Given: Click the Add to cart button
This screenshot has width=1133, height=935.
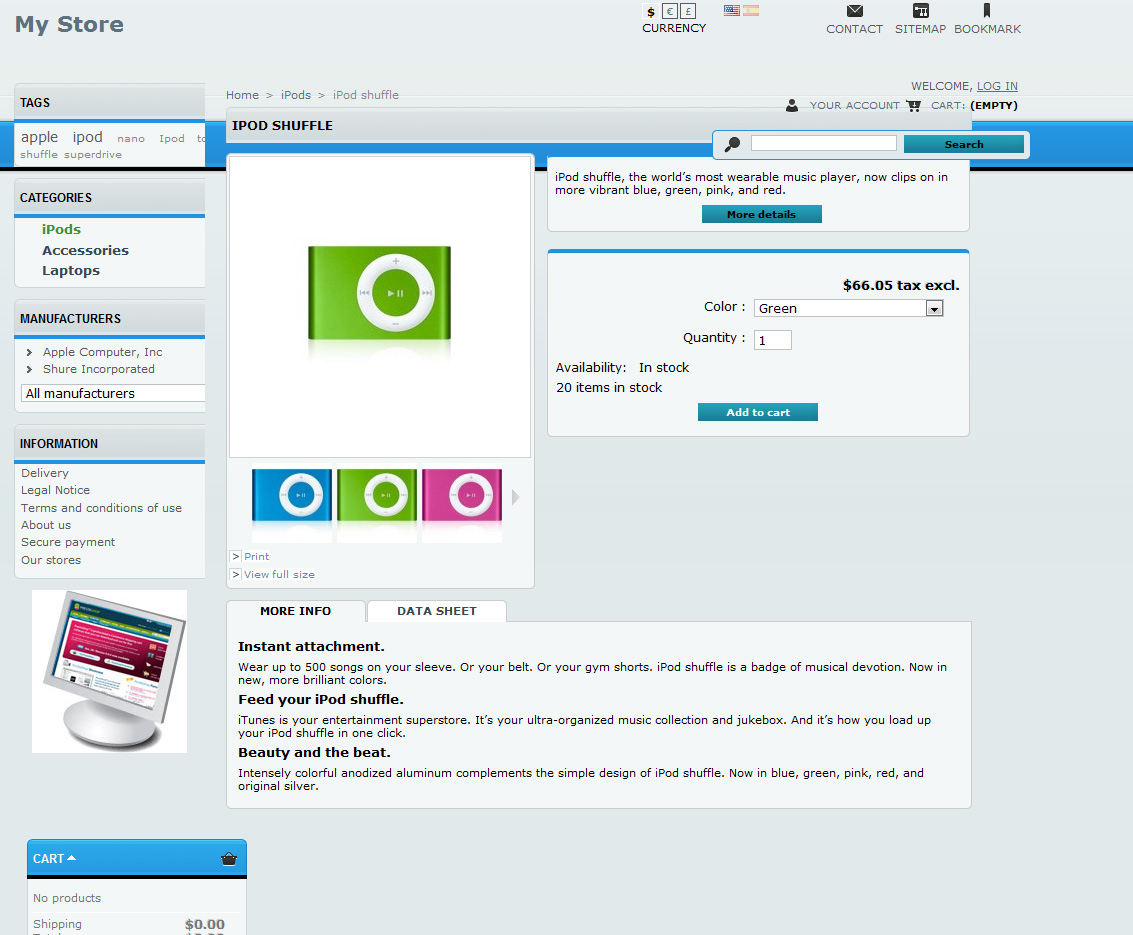Looking at the screenshot, I should pyautogui.click(x=758, y=412).
